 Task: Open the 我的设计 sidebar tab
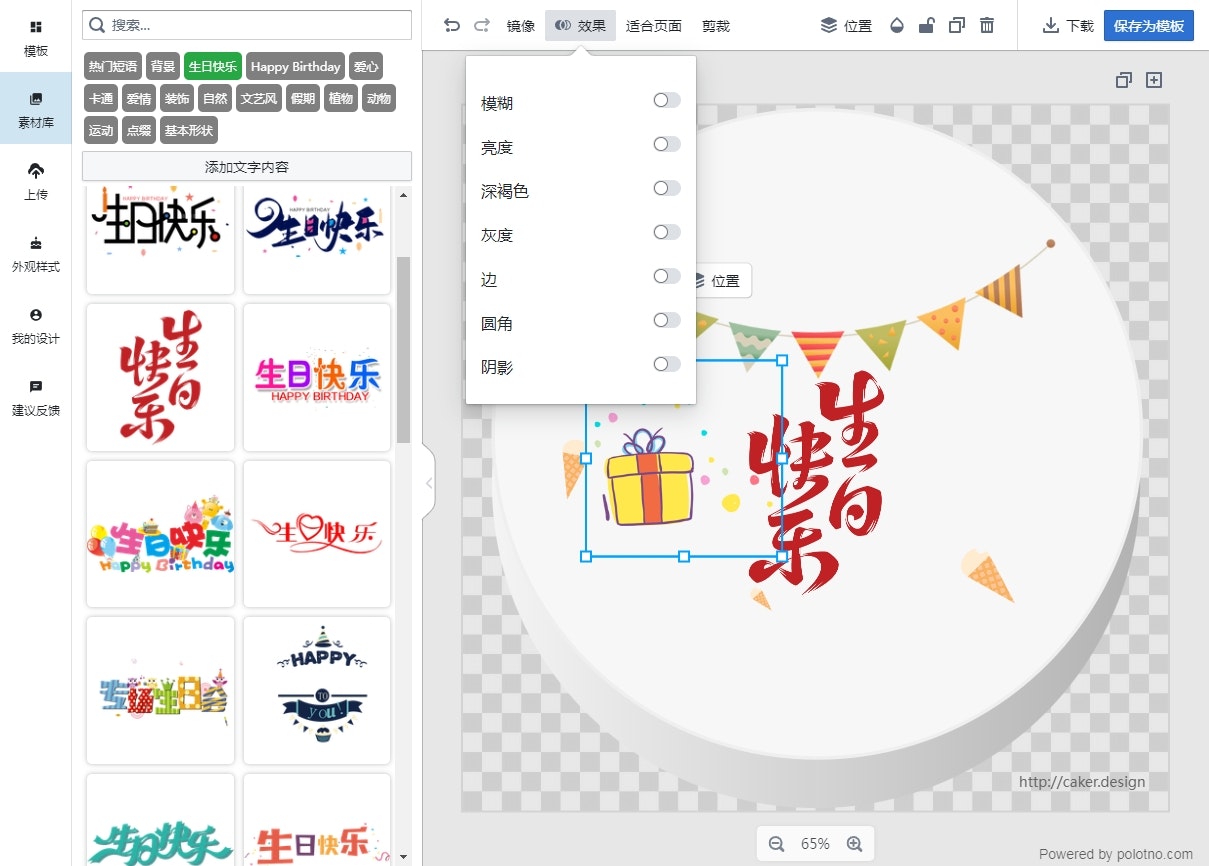pos(36,326)
